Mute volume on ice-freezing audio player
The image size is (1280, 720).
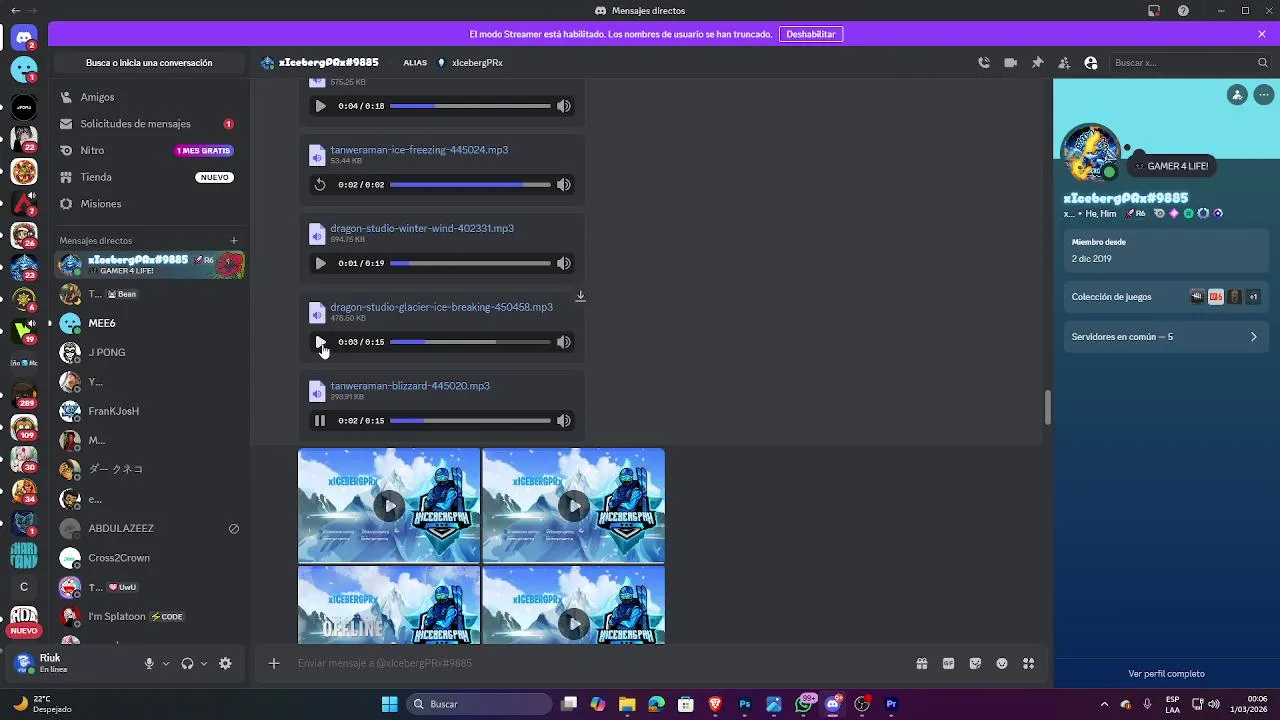564,184
